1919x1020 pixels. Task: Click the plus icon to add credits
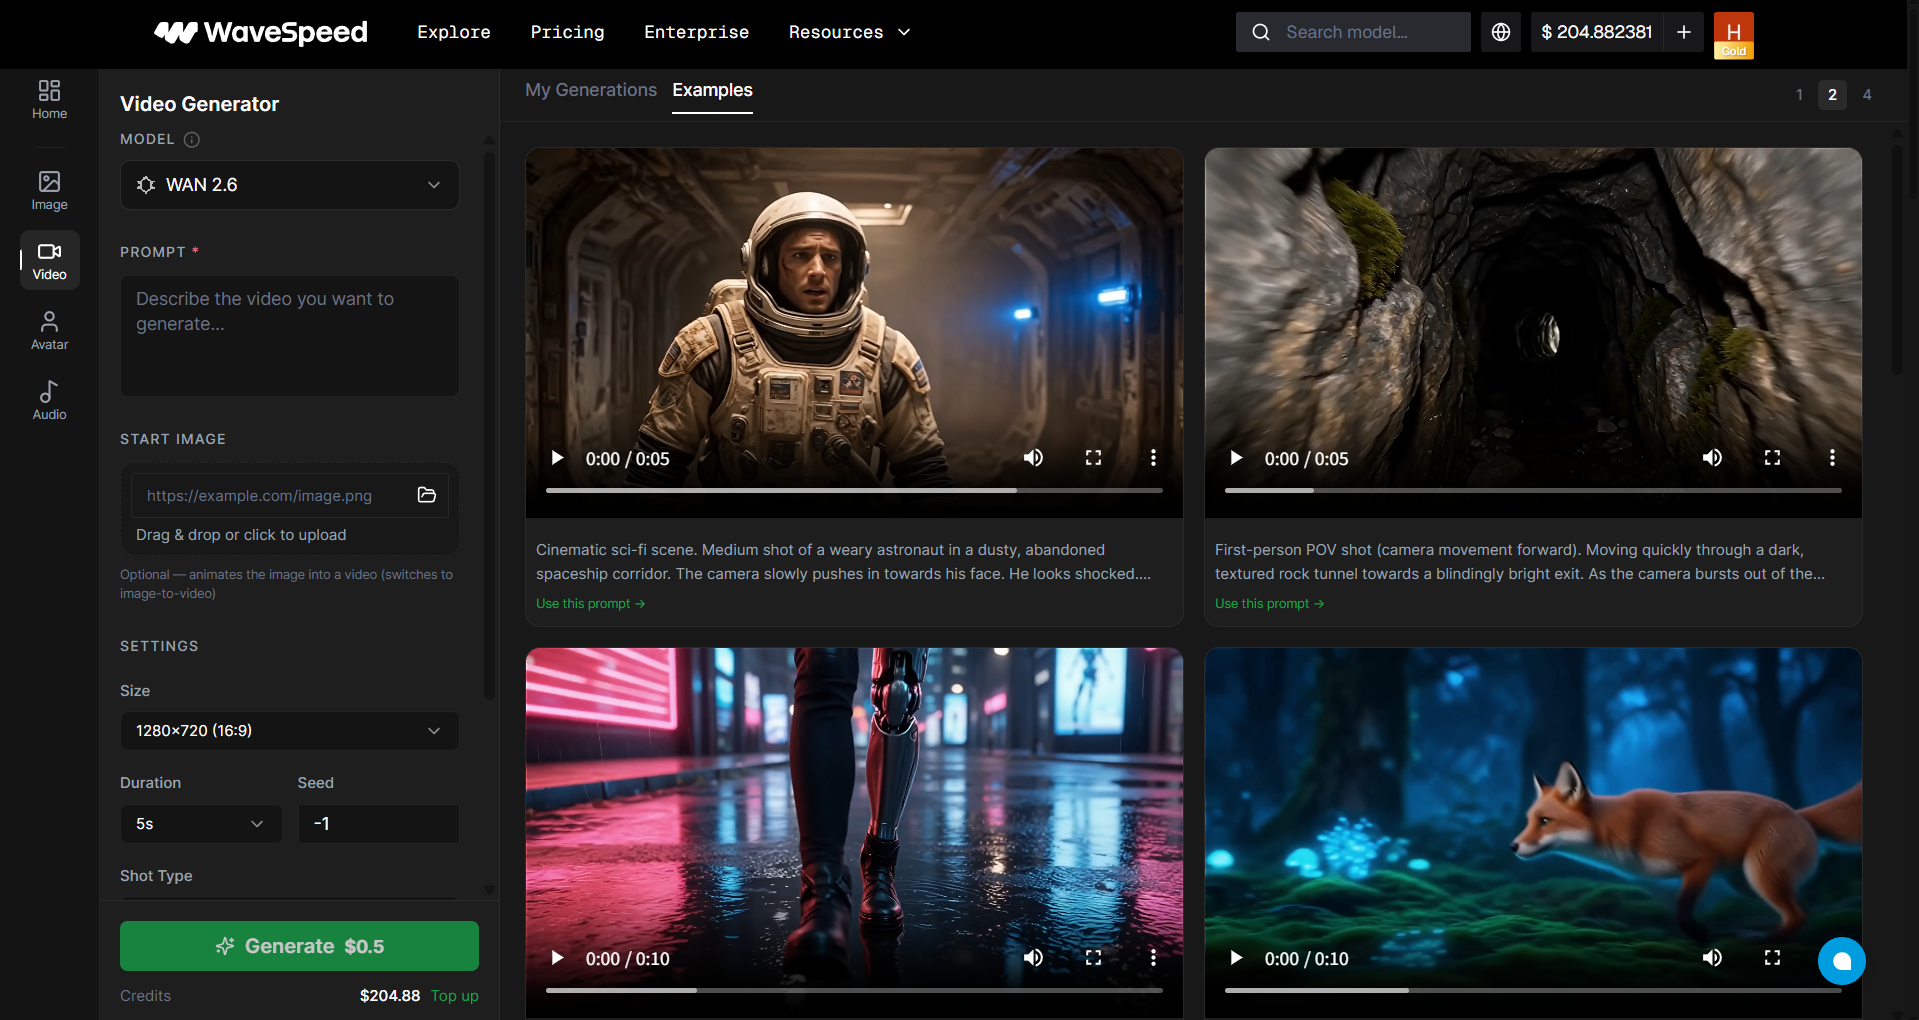[x=1683, y=32]
